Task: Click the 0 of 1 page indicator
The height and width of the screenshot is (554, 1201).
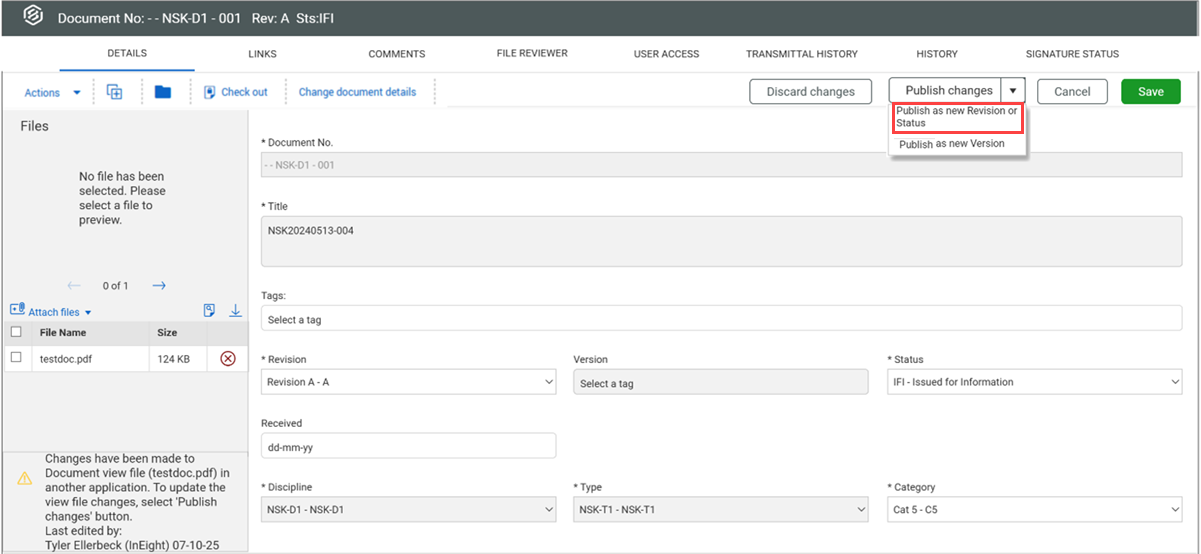Action: coord(116,286)
